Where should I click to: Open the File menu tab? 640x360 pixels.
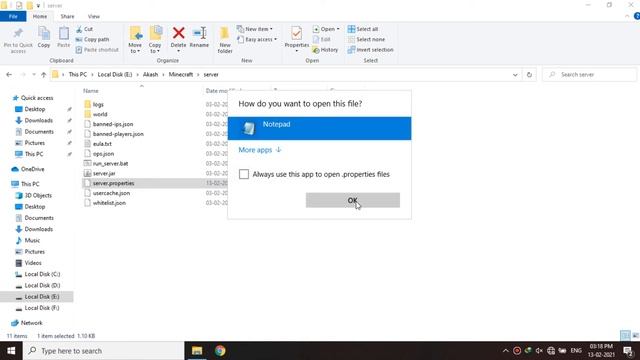point(13,16)
